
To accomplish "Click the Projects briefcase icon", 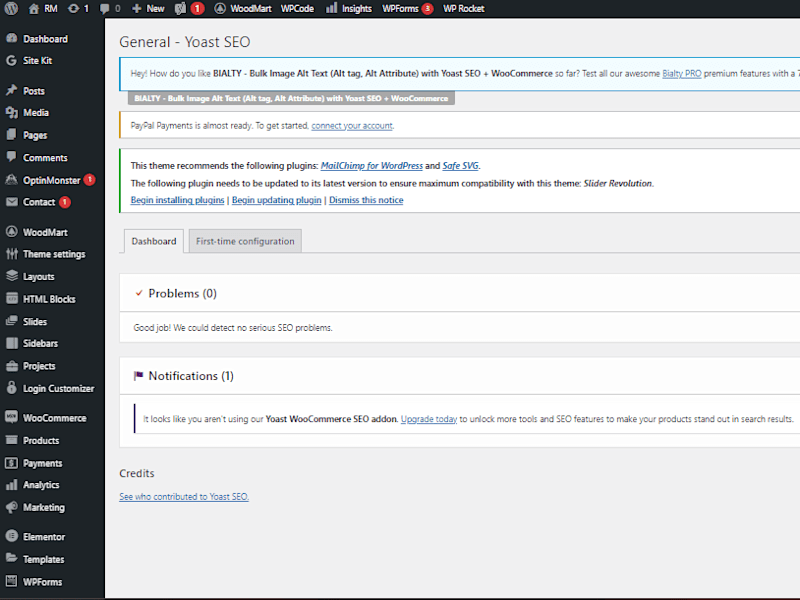I will 12,366.
